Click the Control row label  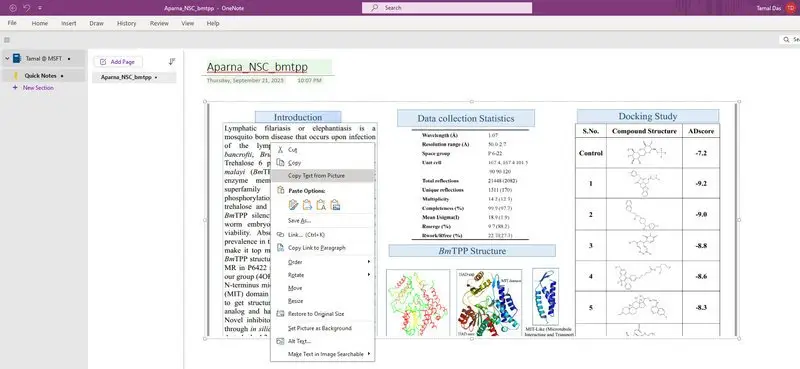coord(591,153)
